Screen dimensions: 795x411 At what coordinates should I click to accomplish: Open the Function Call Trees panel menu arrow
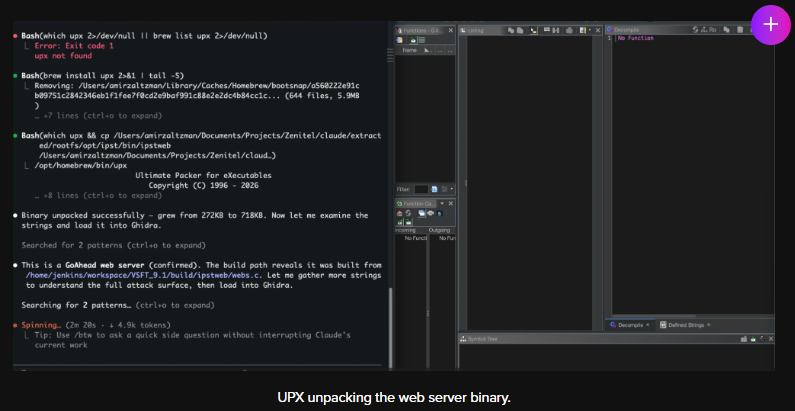pos(442,203)
